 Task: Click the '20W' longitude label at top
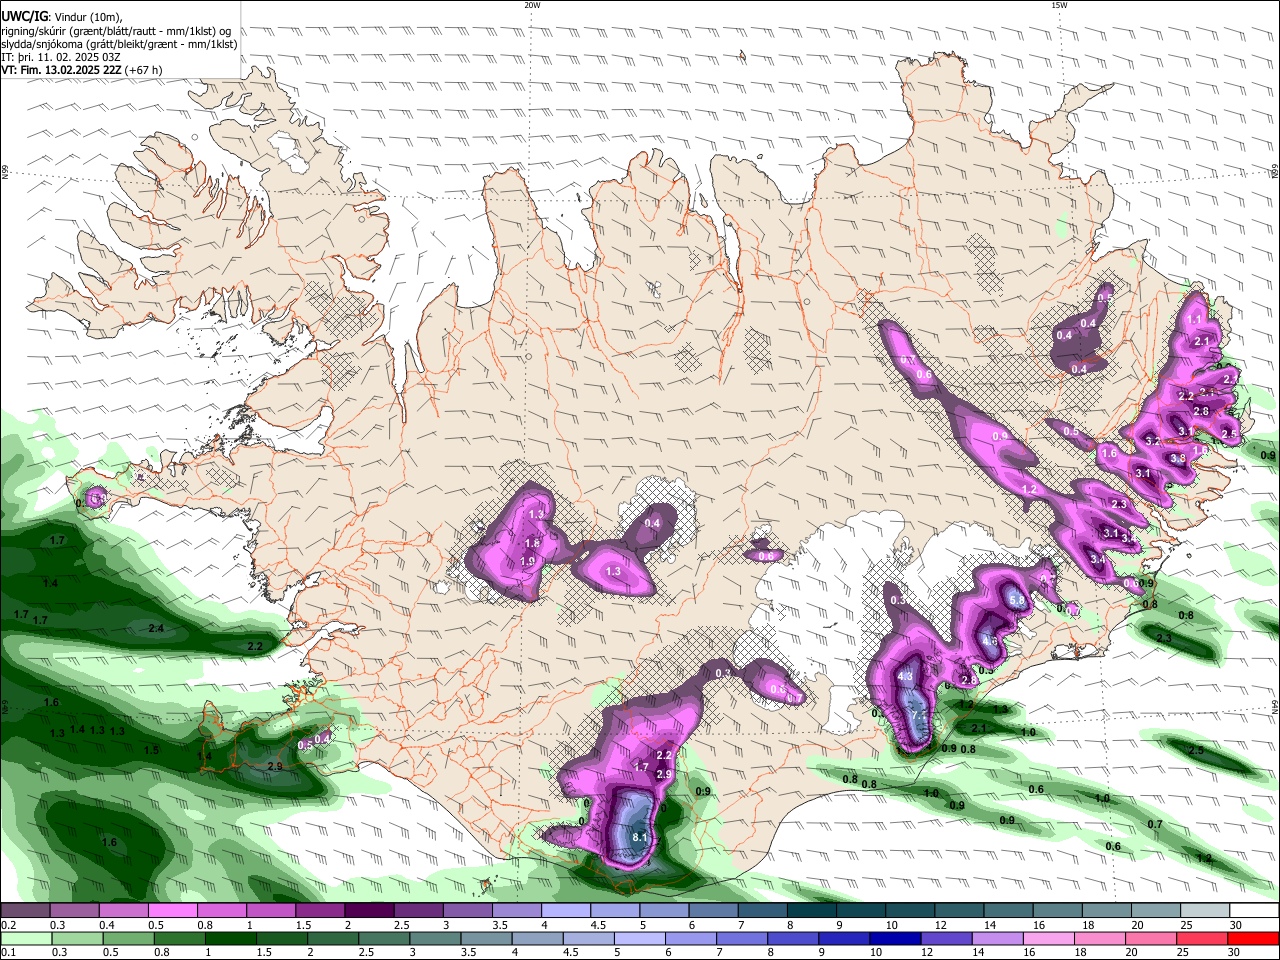532,5
